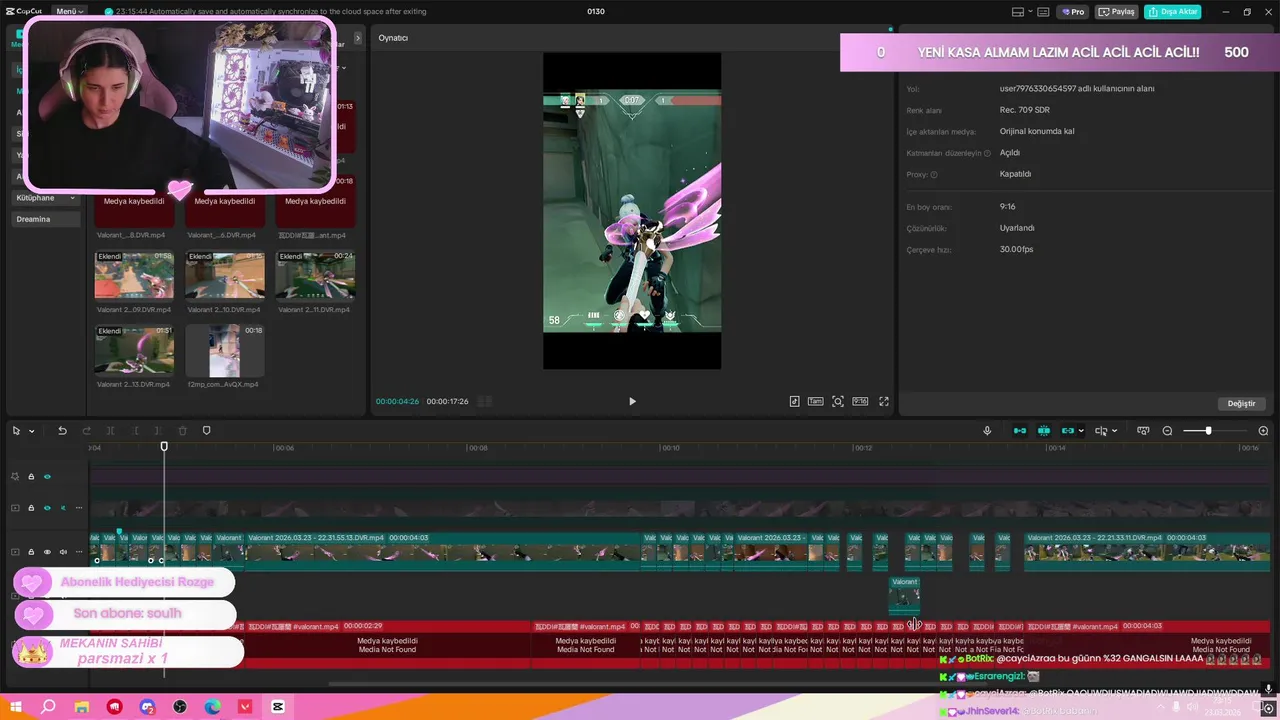Open the Menü dropdown
Image resolution: width=1280 pixels, height=720 pixels.
point(70,11)
